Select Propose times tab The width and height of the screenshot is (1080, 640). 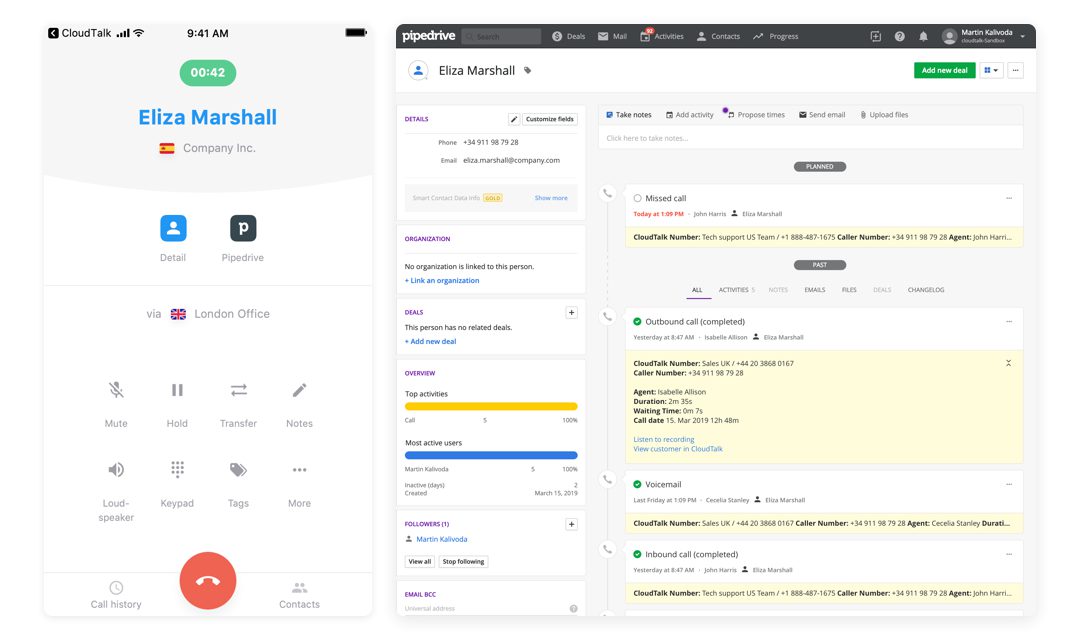pos(756,115)
